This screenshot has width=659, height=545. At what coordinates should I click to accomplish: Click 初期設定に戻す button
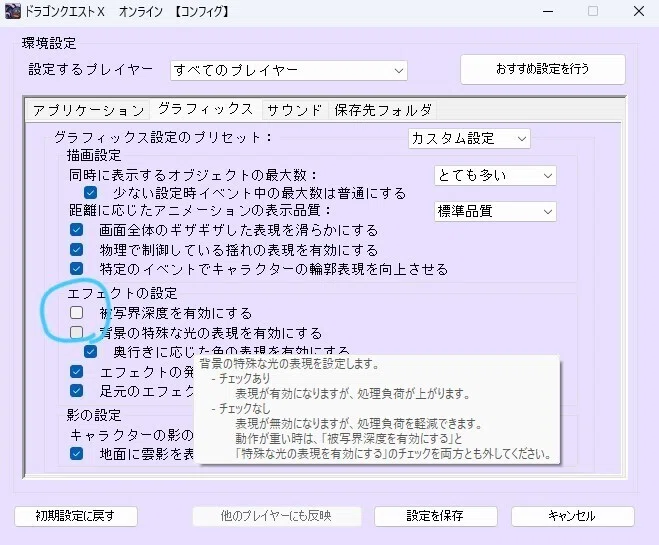76,516
